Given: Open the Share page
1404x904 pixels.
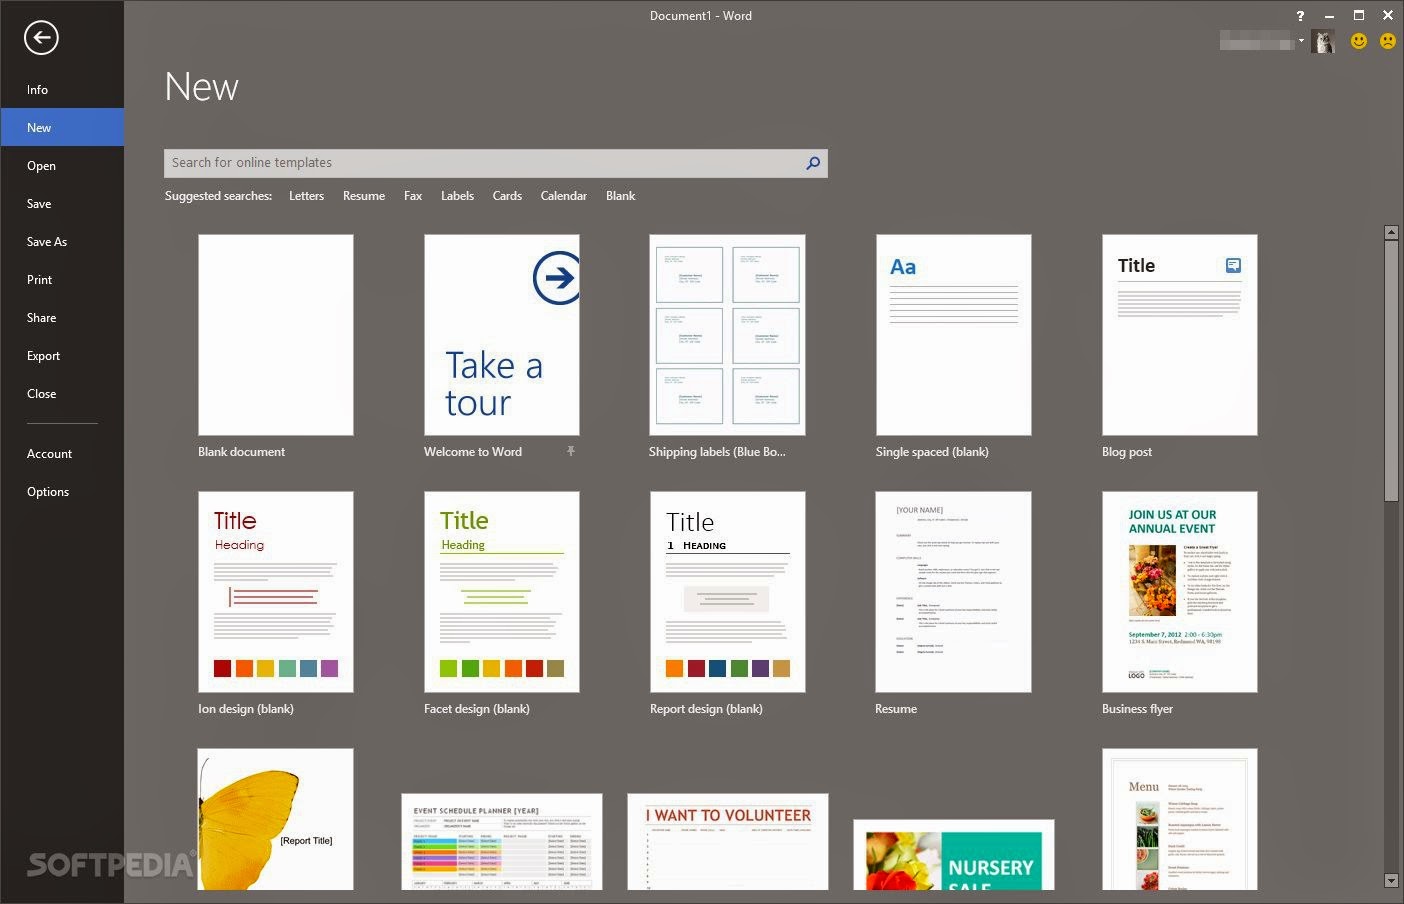Looking at the screenshot, I should tap(62, 318).
